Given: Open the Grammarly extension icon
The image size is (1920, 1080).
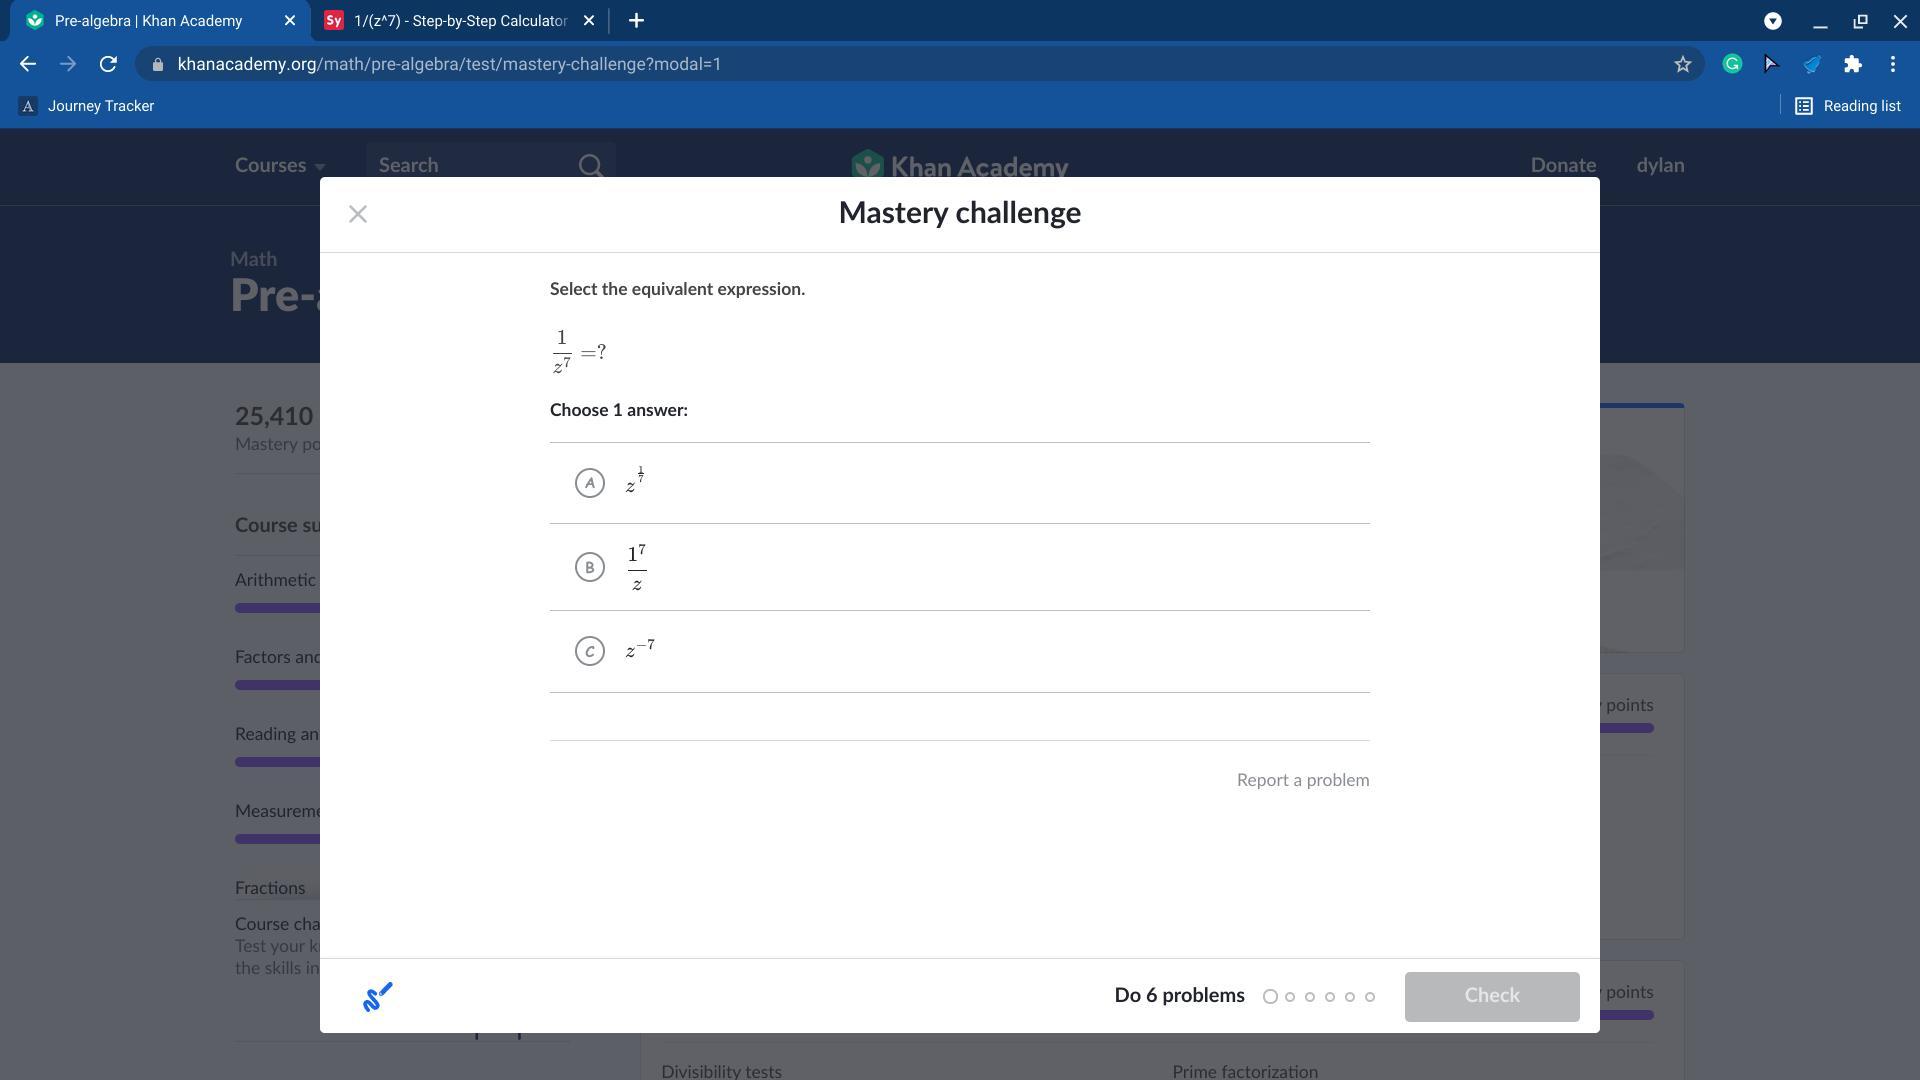Looking at the screenshot, I should [1732, 64].
